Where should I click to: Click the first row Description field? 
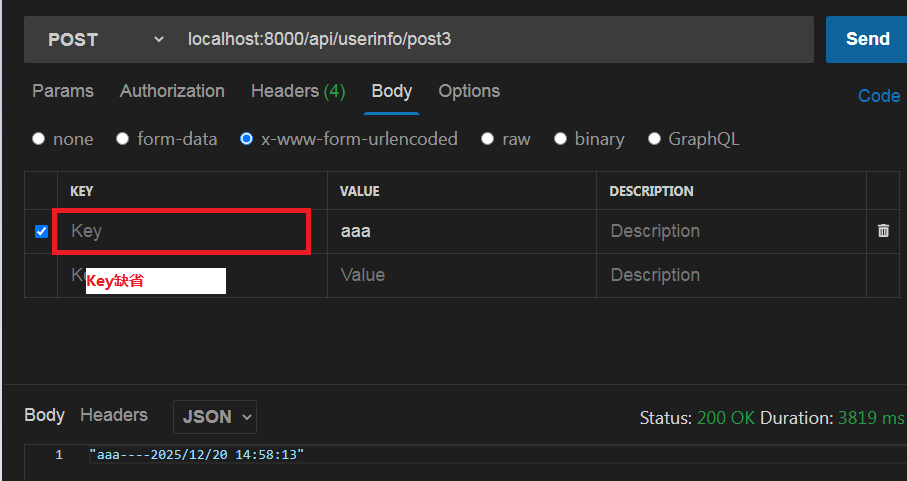731,231
